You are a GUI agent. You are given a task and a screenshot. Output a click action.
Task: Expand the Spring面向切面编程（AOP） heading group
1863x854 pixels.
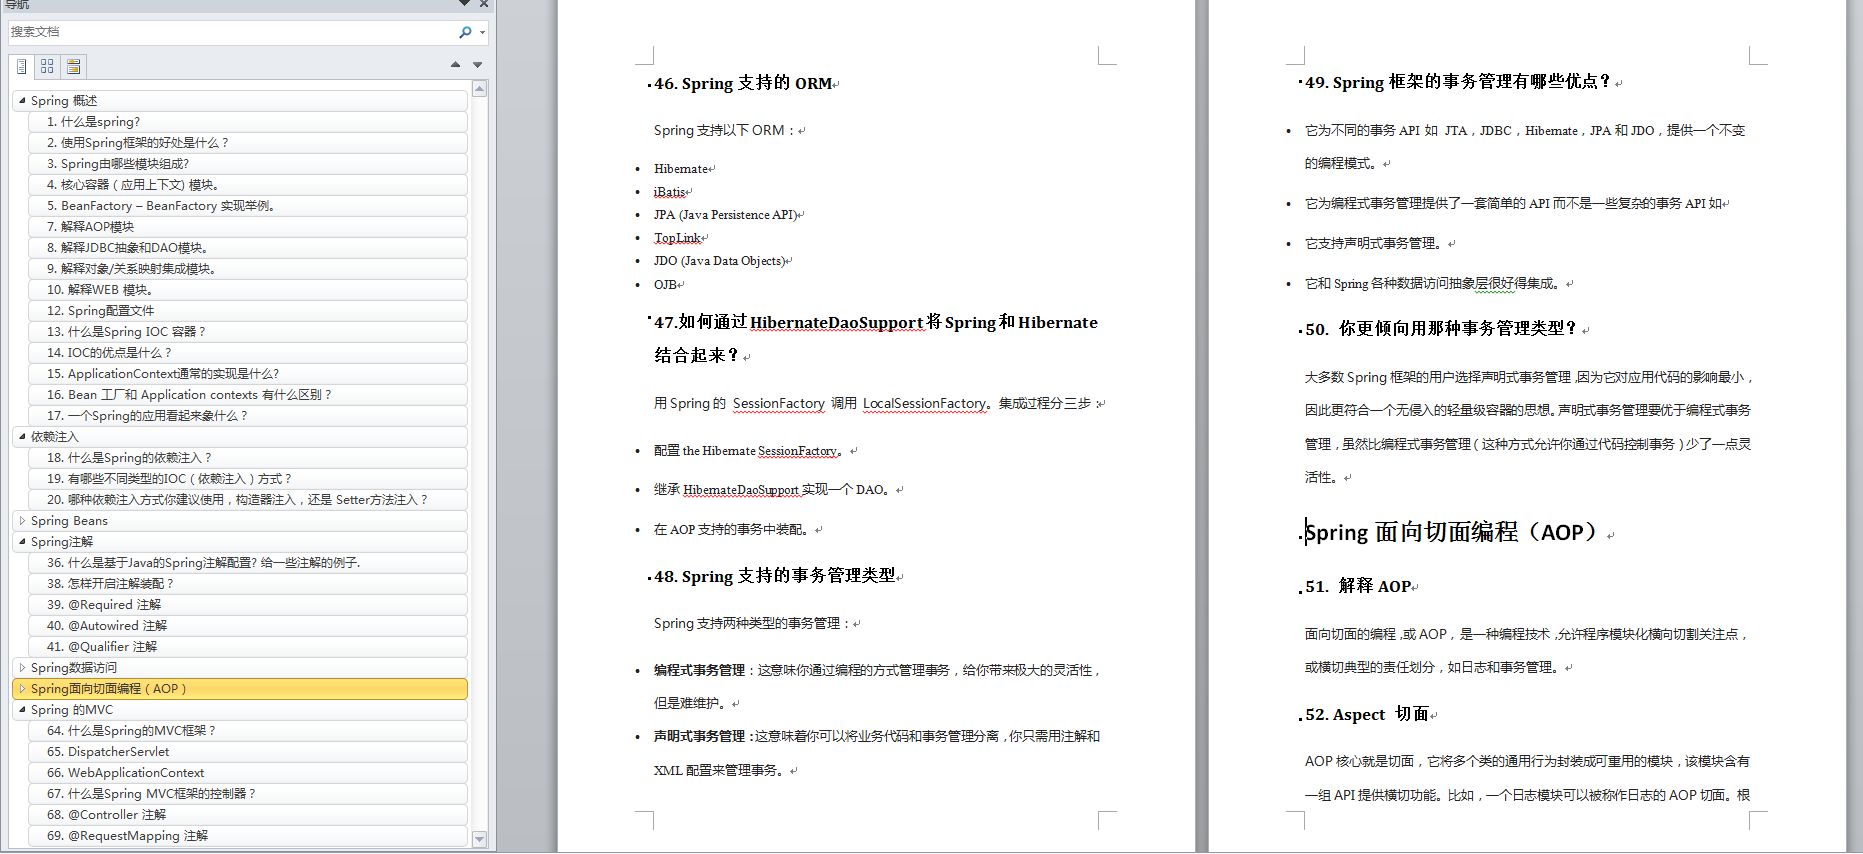tap(22, 688)
